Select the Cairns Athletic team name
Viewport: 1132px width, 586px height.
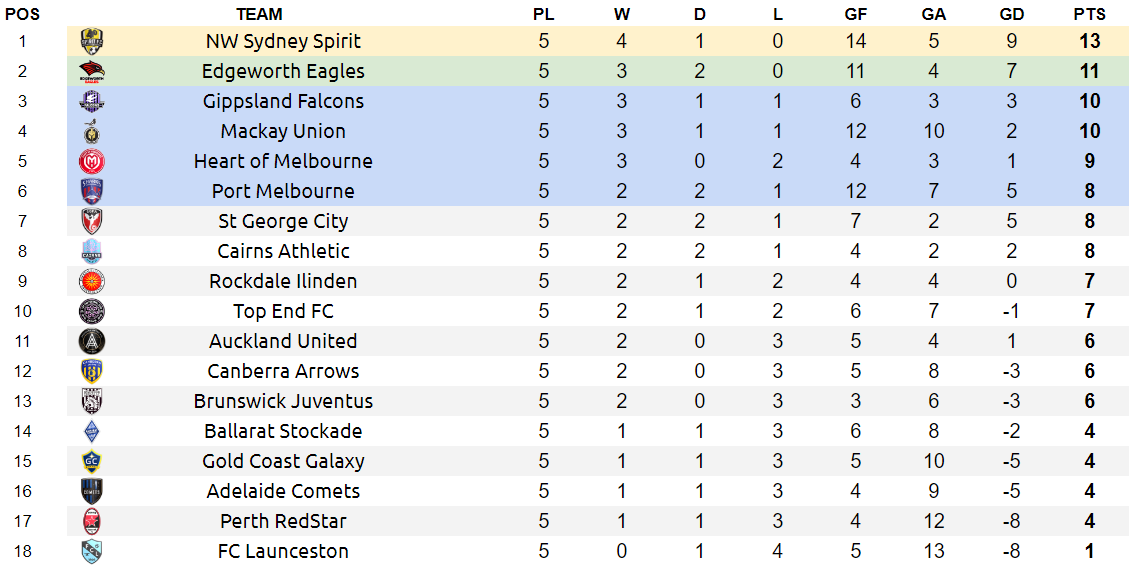coord(283,251)
